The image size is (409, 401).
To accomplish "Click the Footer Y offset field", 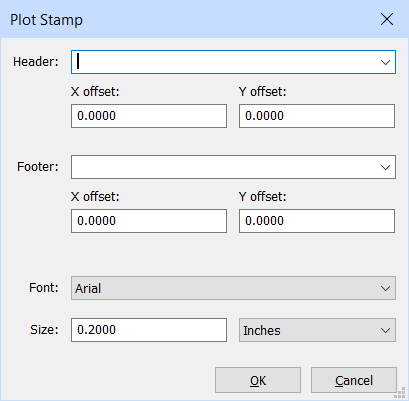I will (x=317, y=221).
